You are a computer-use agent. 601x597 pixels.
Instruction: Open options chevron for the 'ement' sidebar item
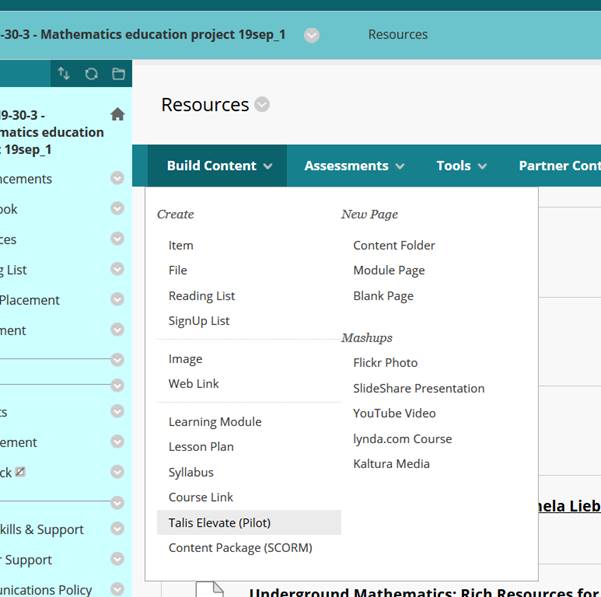117,441
